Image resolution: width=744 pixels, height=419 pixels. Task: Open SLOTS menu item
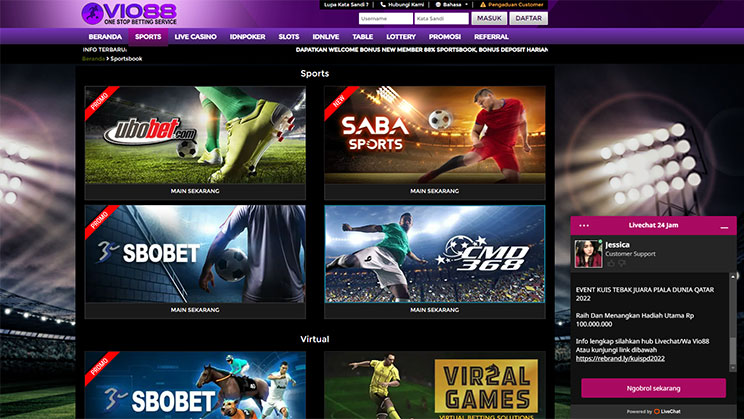point(288,37)
